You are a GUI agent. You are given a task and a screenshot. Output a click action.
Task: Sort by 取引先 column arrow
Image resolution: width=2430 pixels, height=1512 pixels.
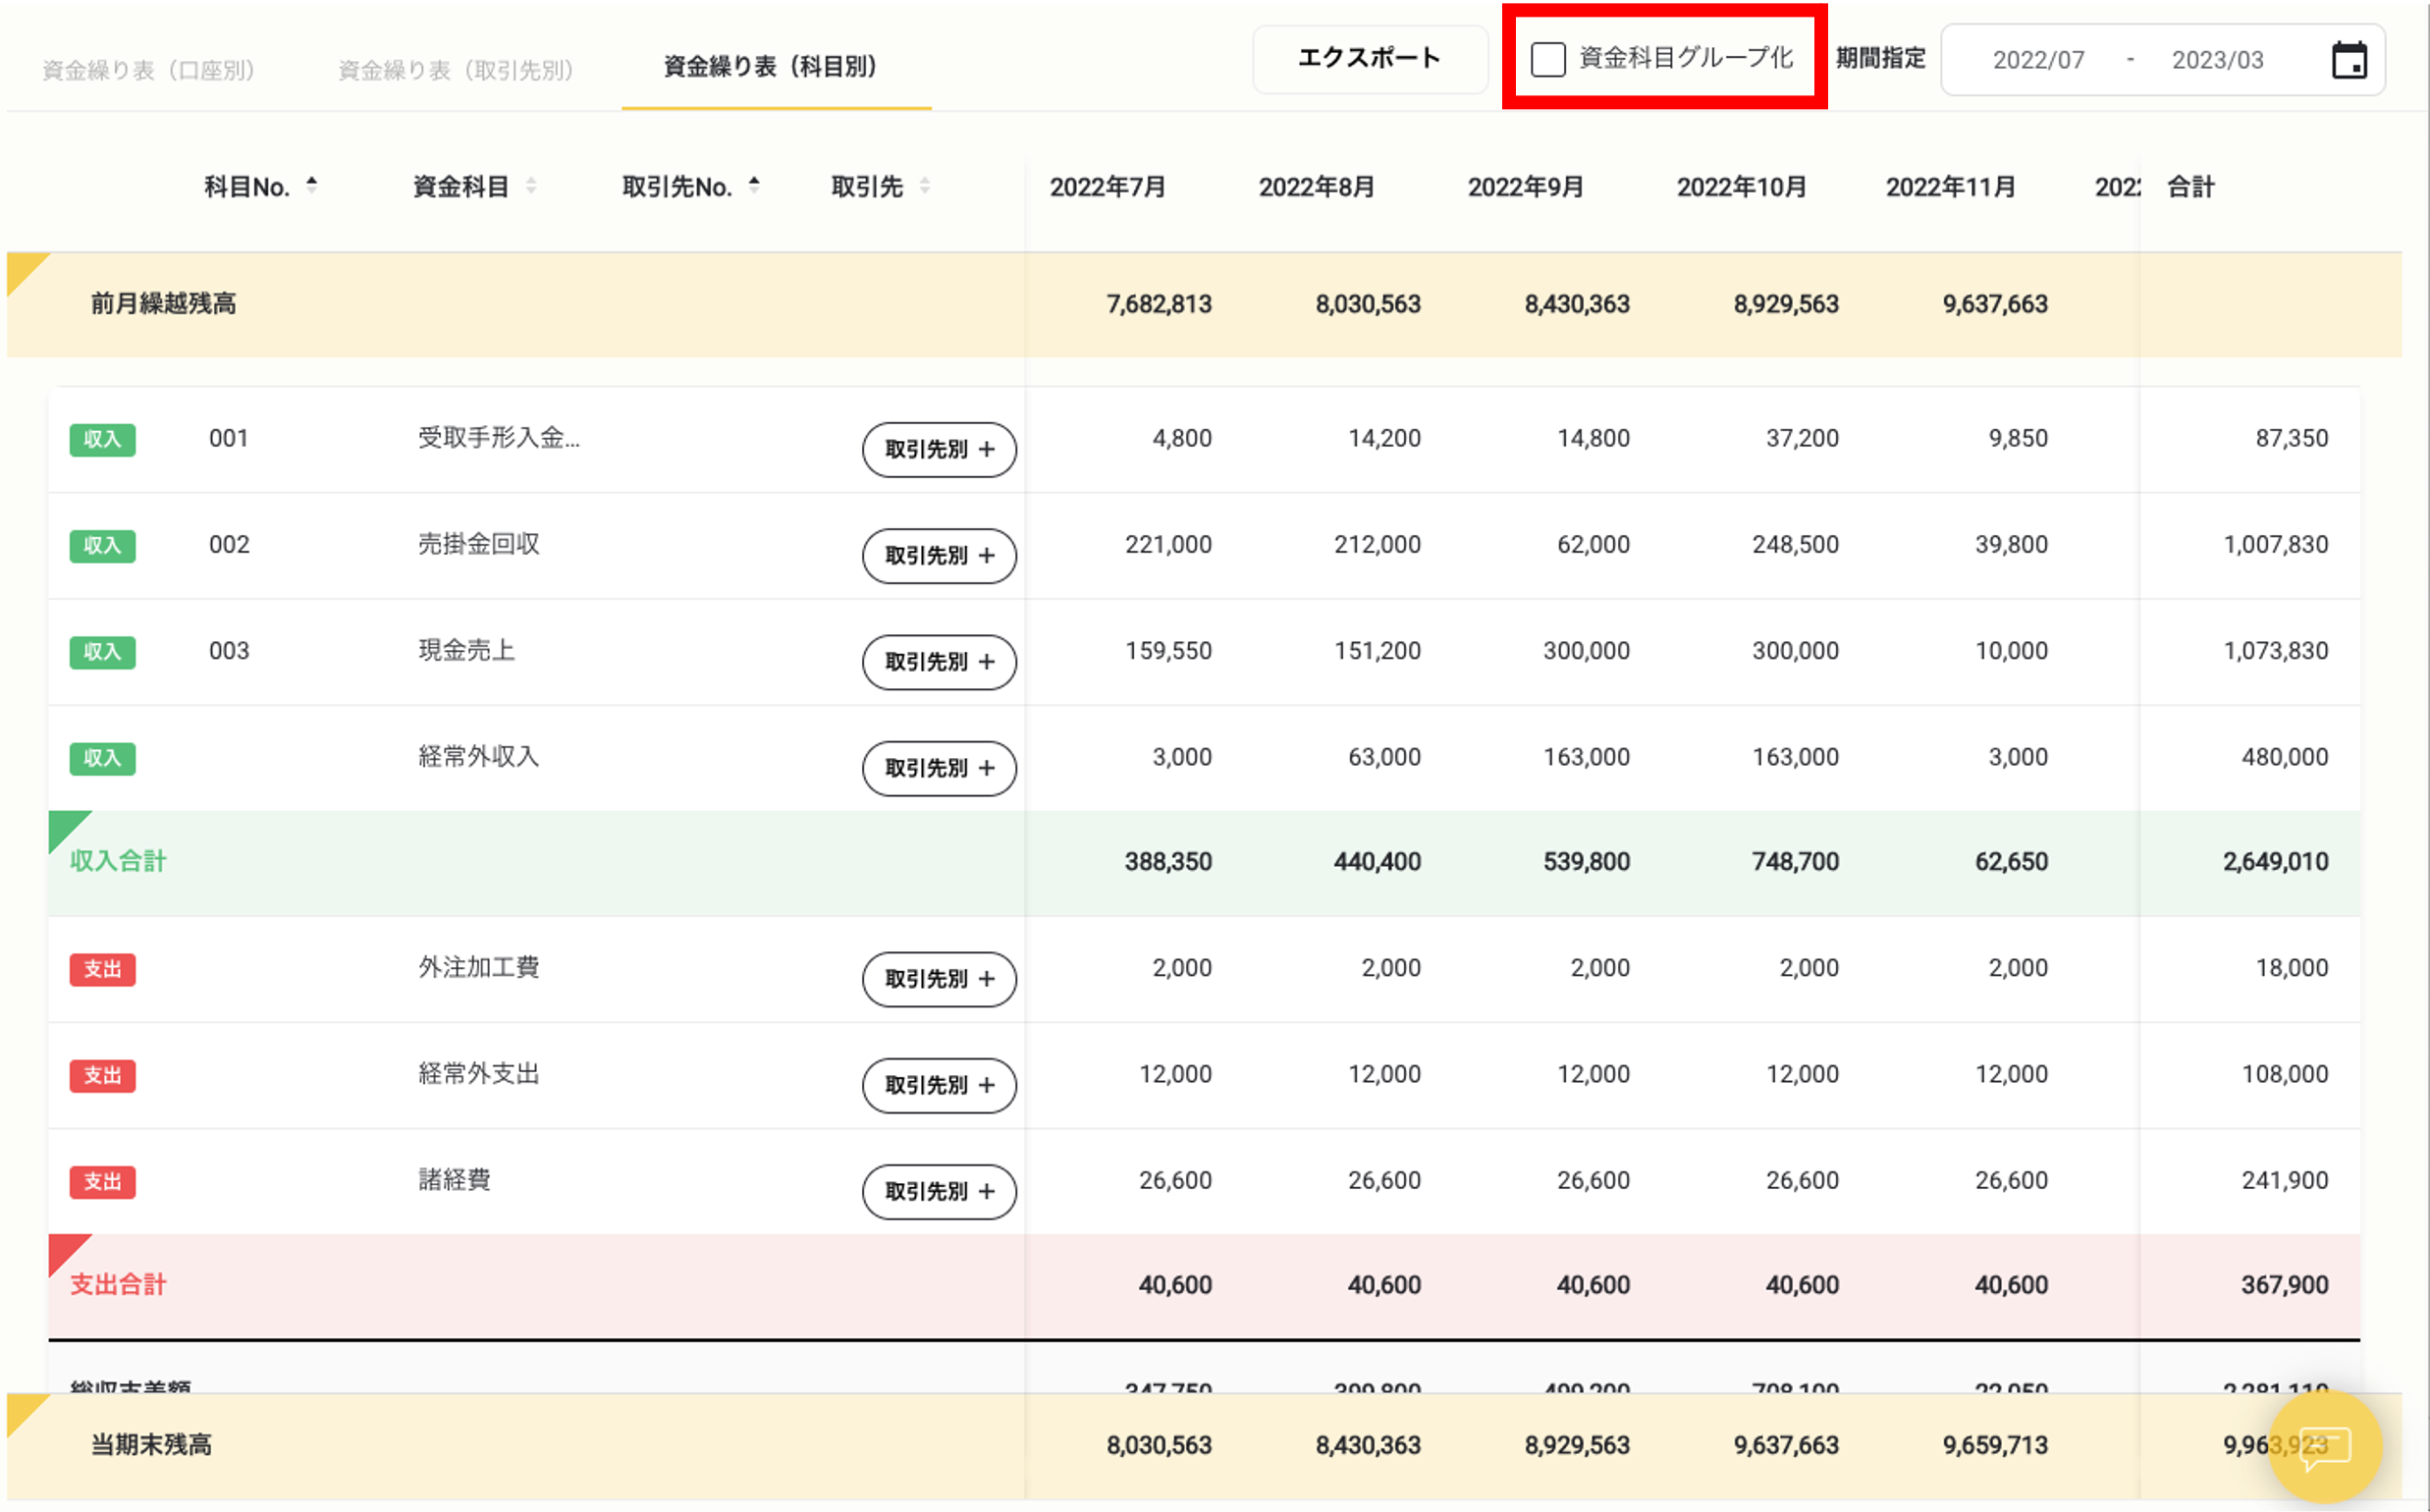coord(925,185)
